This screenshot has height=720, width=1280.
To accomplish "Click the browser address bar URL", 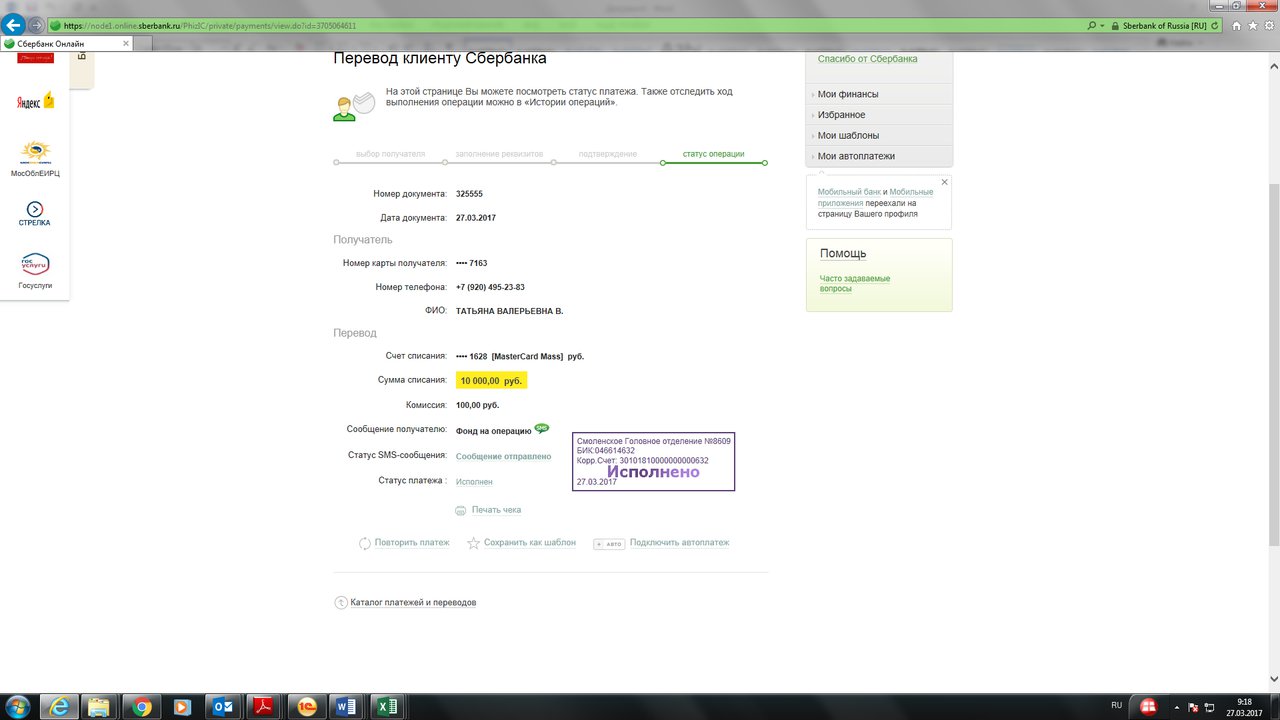I will 210,26.
